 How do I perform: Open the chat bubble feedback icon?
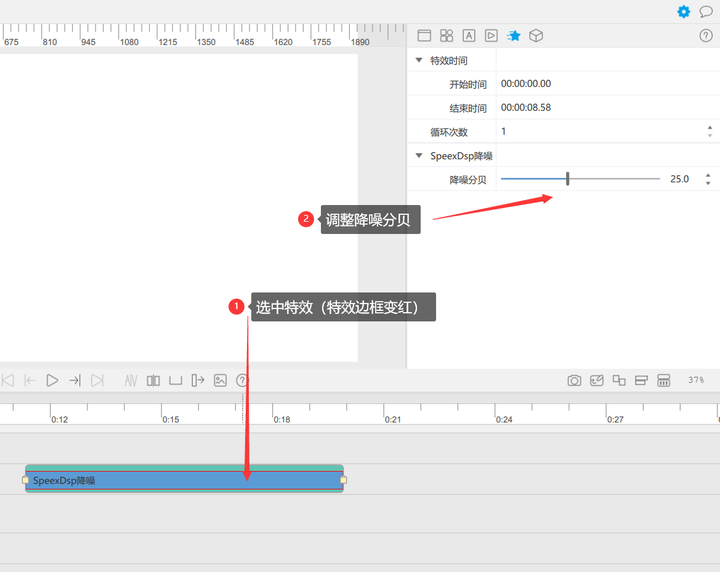click(706, 11)
